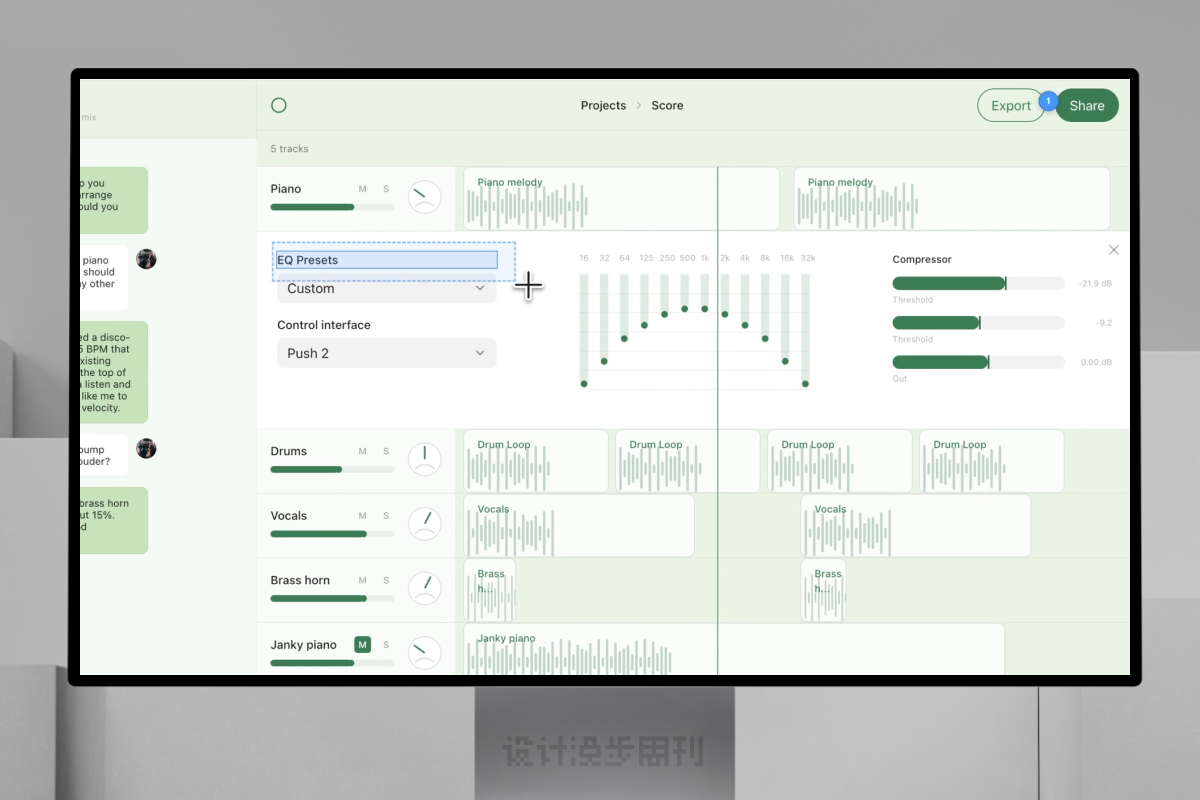Screen dimensions: 1200x800
Task: Go to Projects breadcrumb
Action: coord(603,105)
